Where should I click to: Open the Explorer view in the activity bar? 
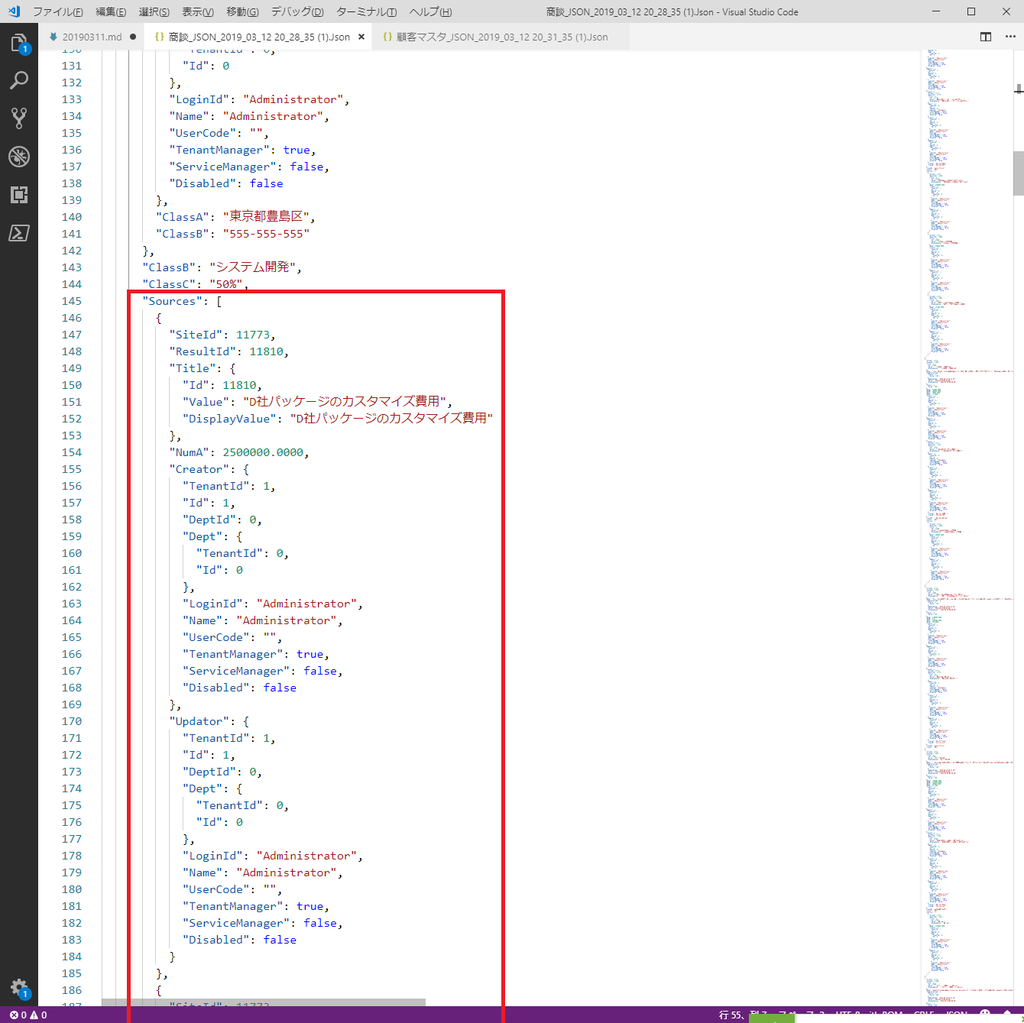coord(19,43)
